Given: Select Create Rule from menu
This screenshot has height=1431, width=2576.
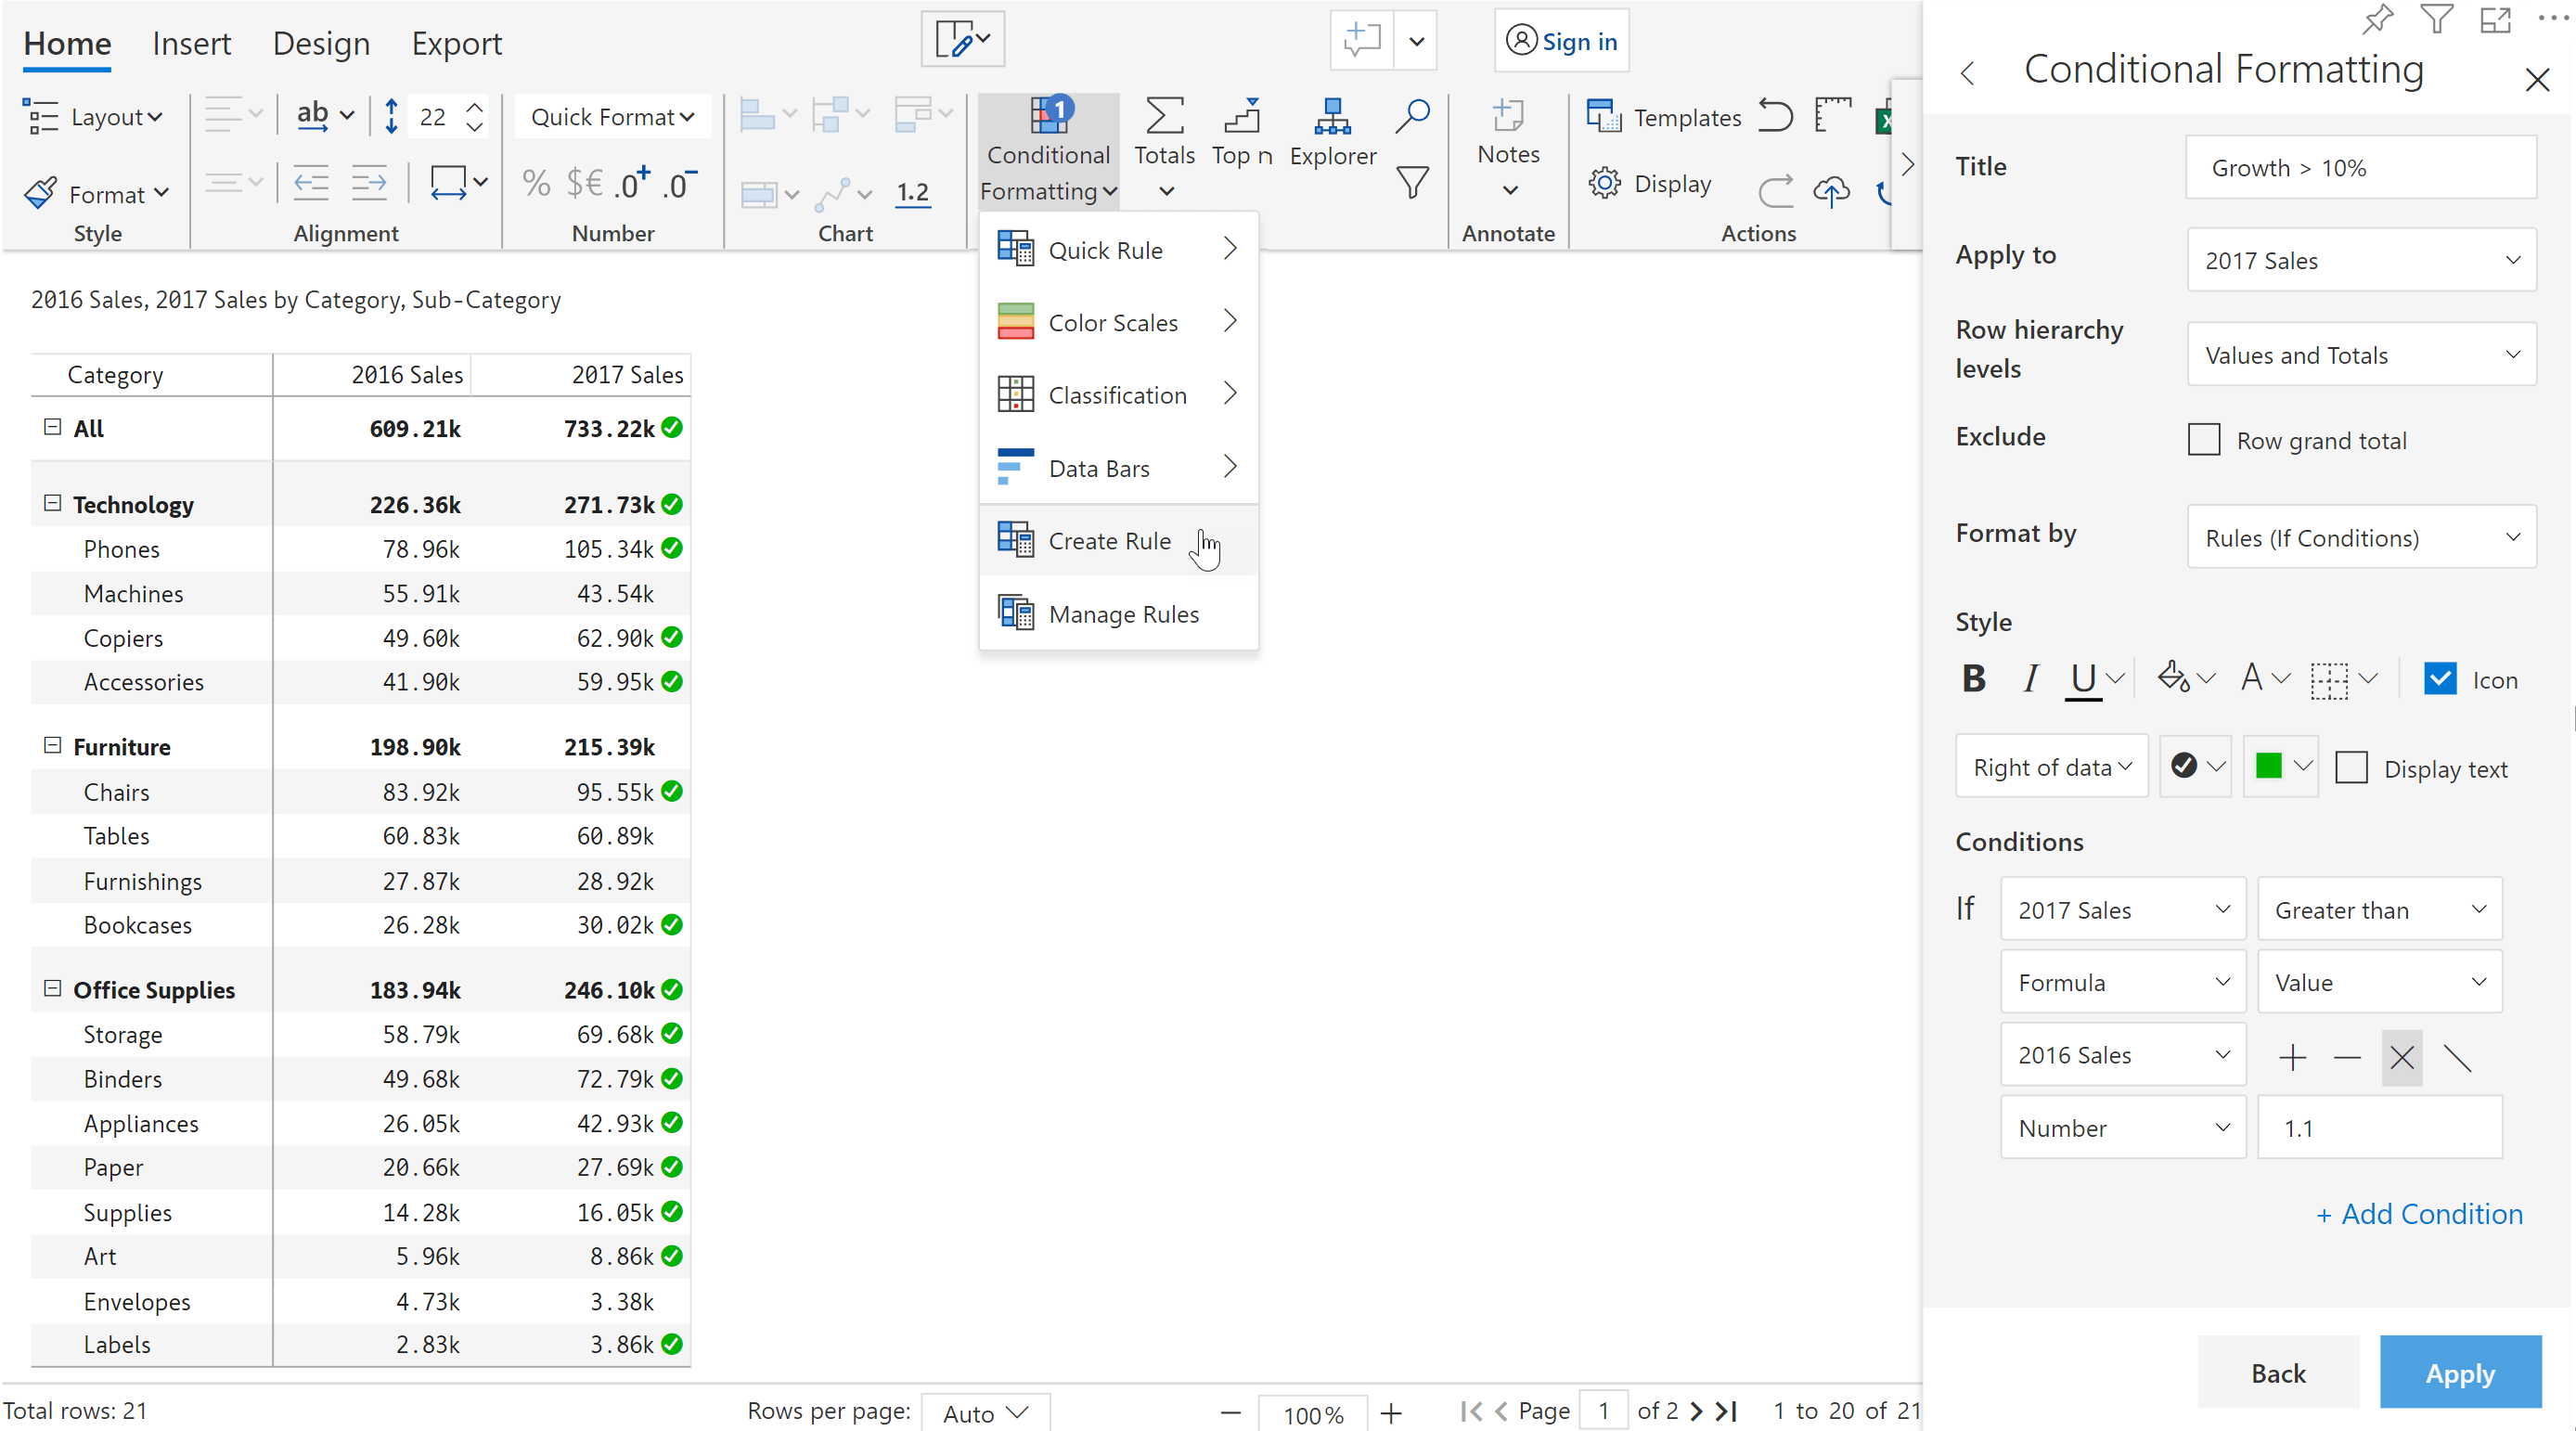Looking at the screenshot, I should pos(1109,541).
